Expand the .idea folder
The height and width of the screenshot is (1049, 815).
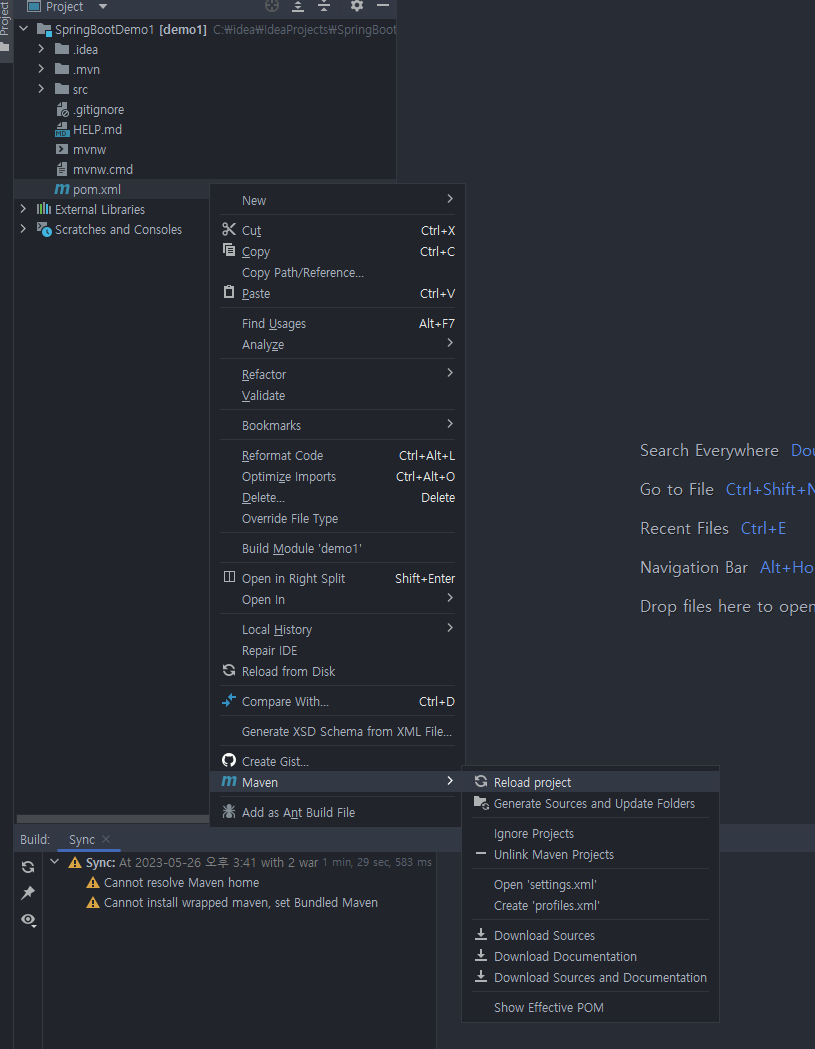point(41,49)
